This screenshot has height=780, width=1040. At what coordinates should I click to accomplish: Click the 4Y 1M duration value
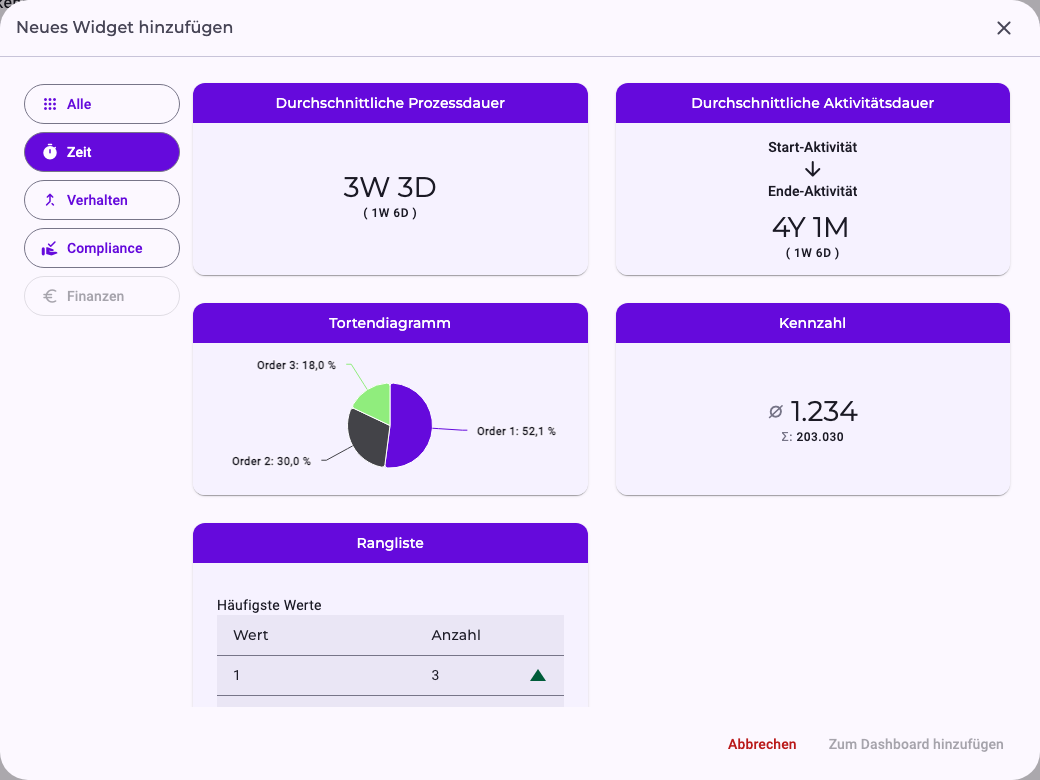pyautogui.click(x=811, y=228)
